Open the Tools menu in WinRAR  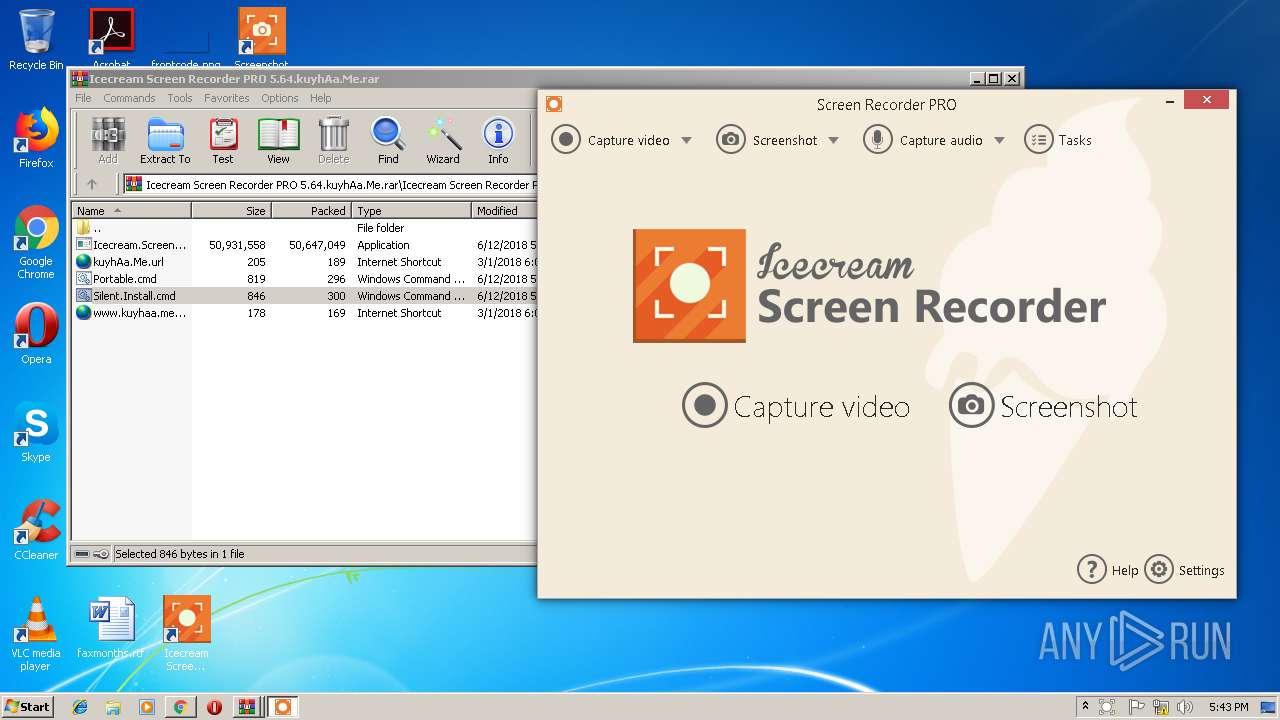coord(180,98)
